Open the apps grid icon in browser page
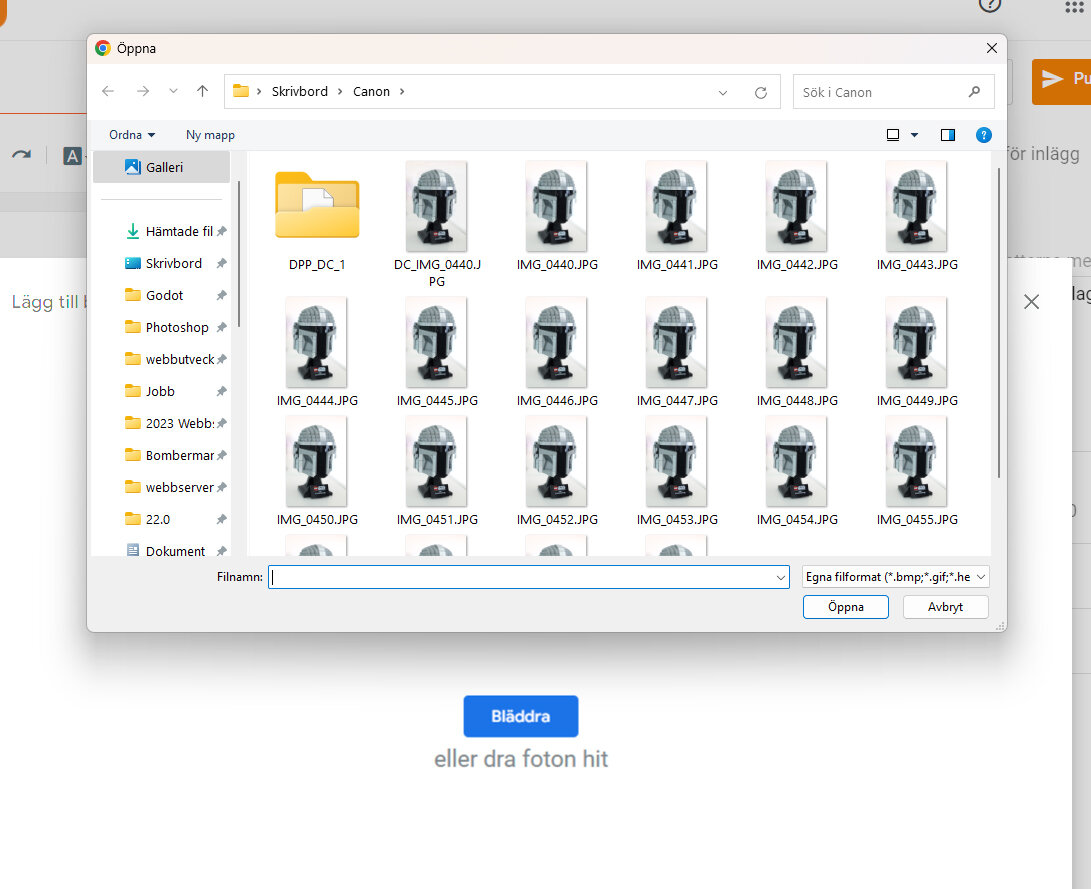Screen dimensions: 1091x889 point(1074,7)
